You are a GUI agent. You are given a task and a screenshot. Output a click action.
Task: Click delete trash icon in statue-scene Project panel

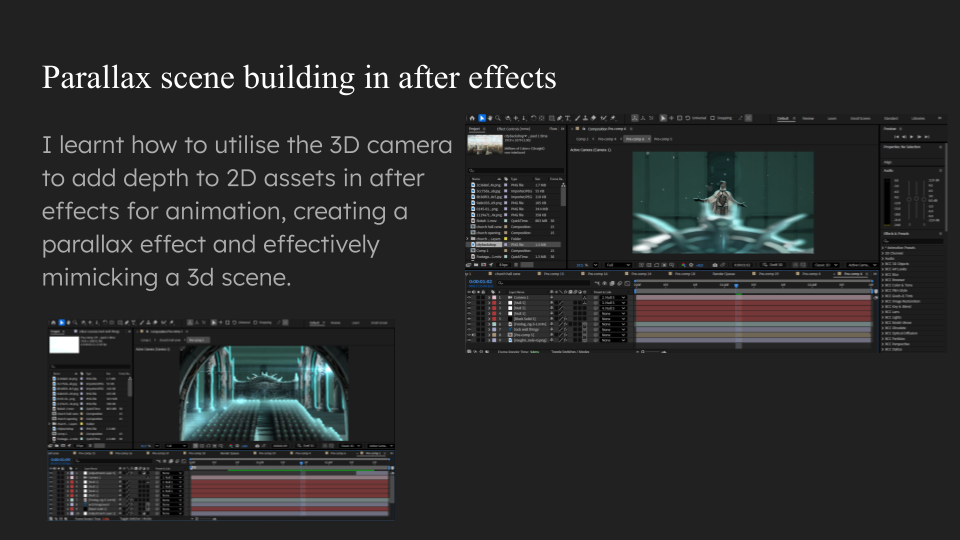tap(516, 264)
